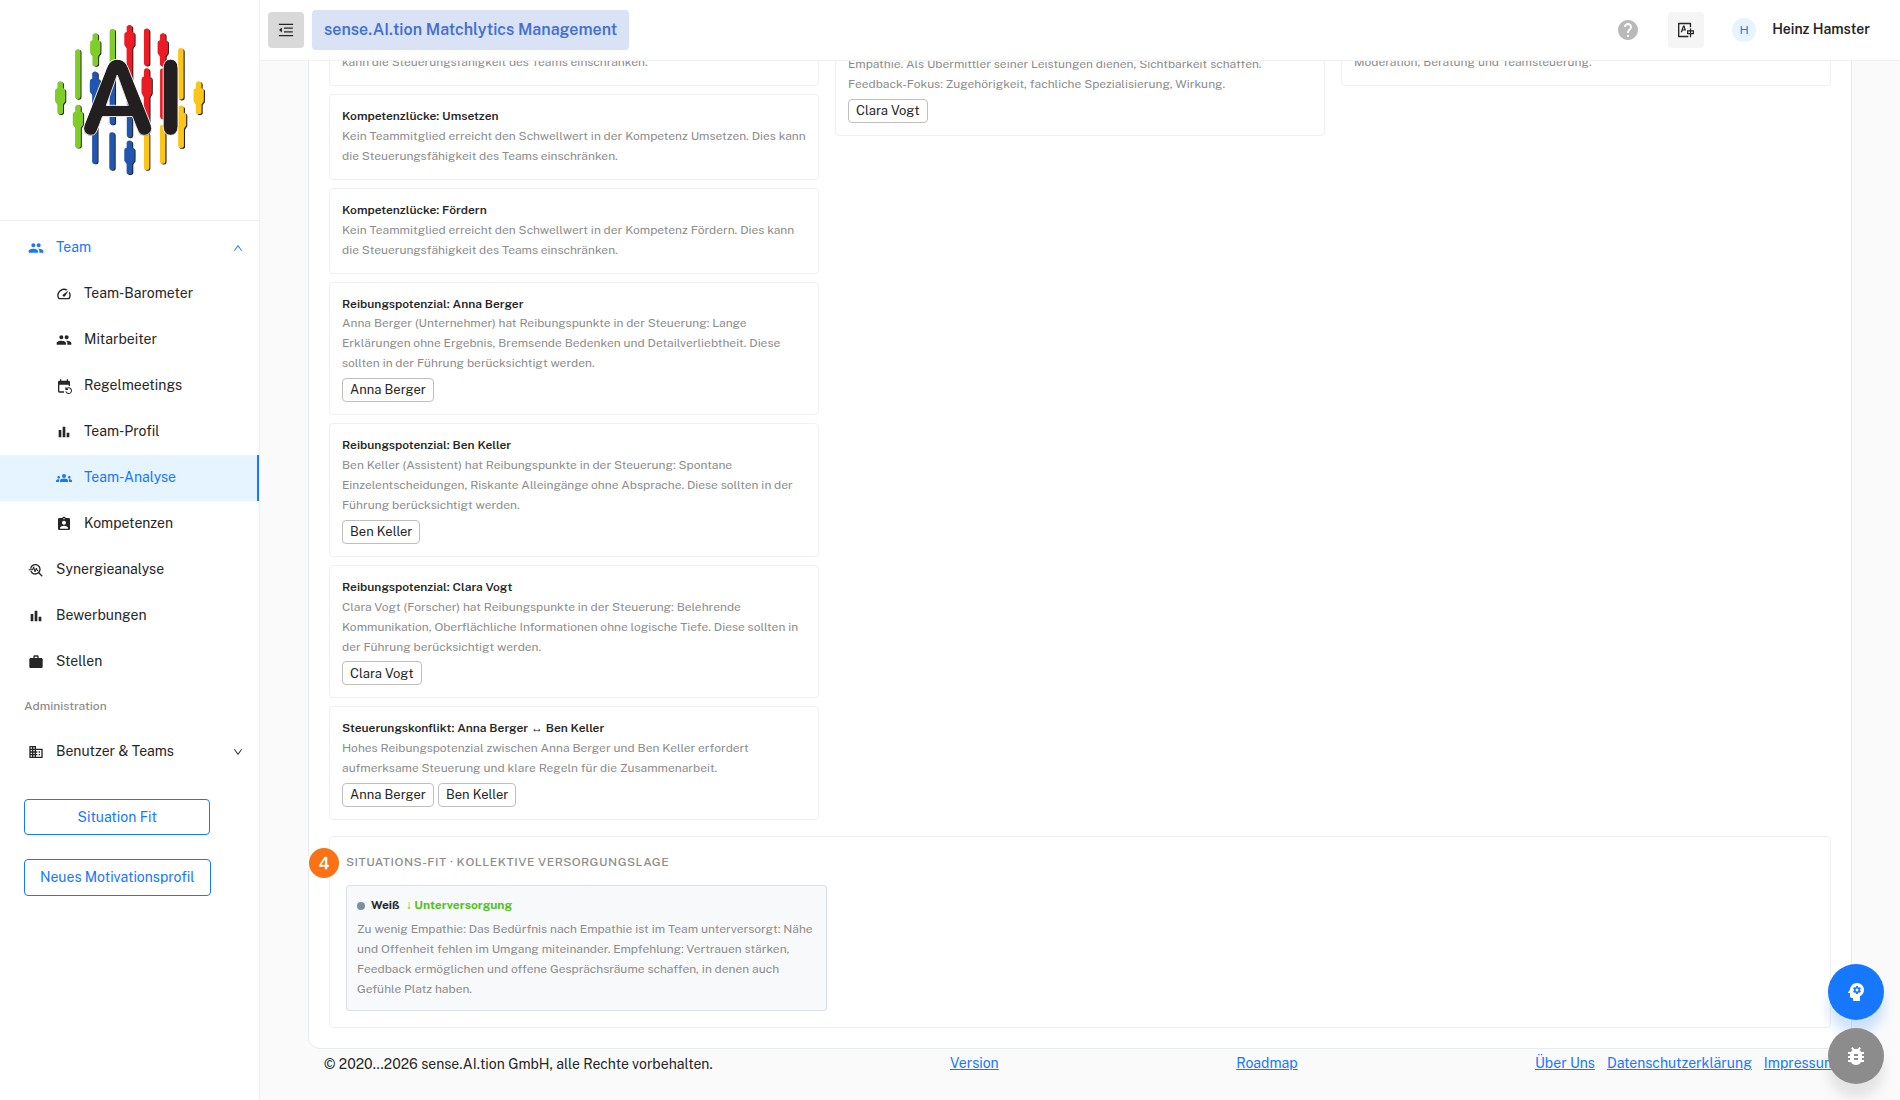Open the help question mark icon
Viewport: 1900px width, 1100px height.
click(1628, 30)
